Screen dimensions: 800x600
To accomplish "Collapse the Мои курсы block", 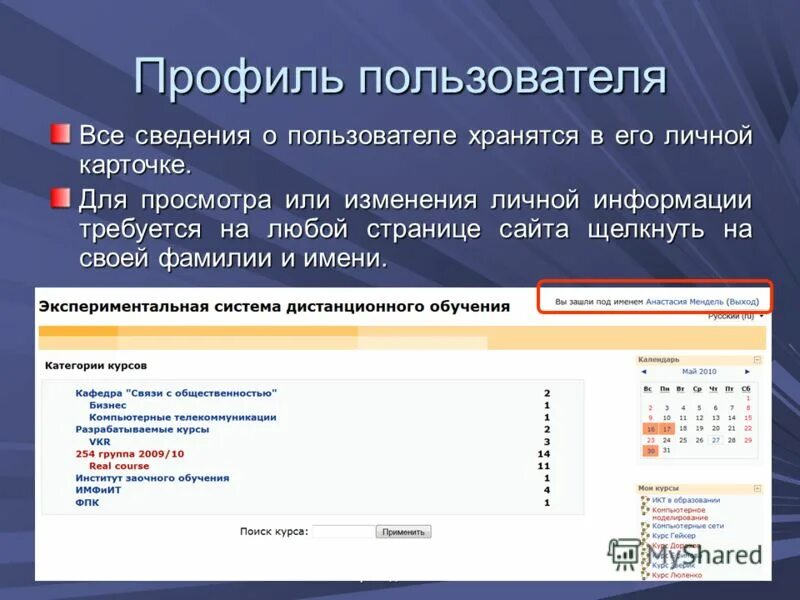I will (757, 488).
